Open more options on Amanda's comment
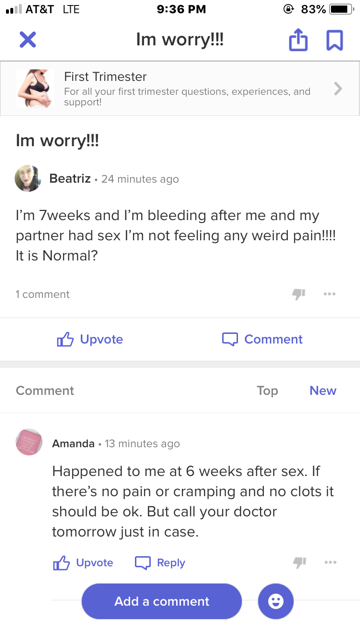 point(330,562)
